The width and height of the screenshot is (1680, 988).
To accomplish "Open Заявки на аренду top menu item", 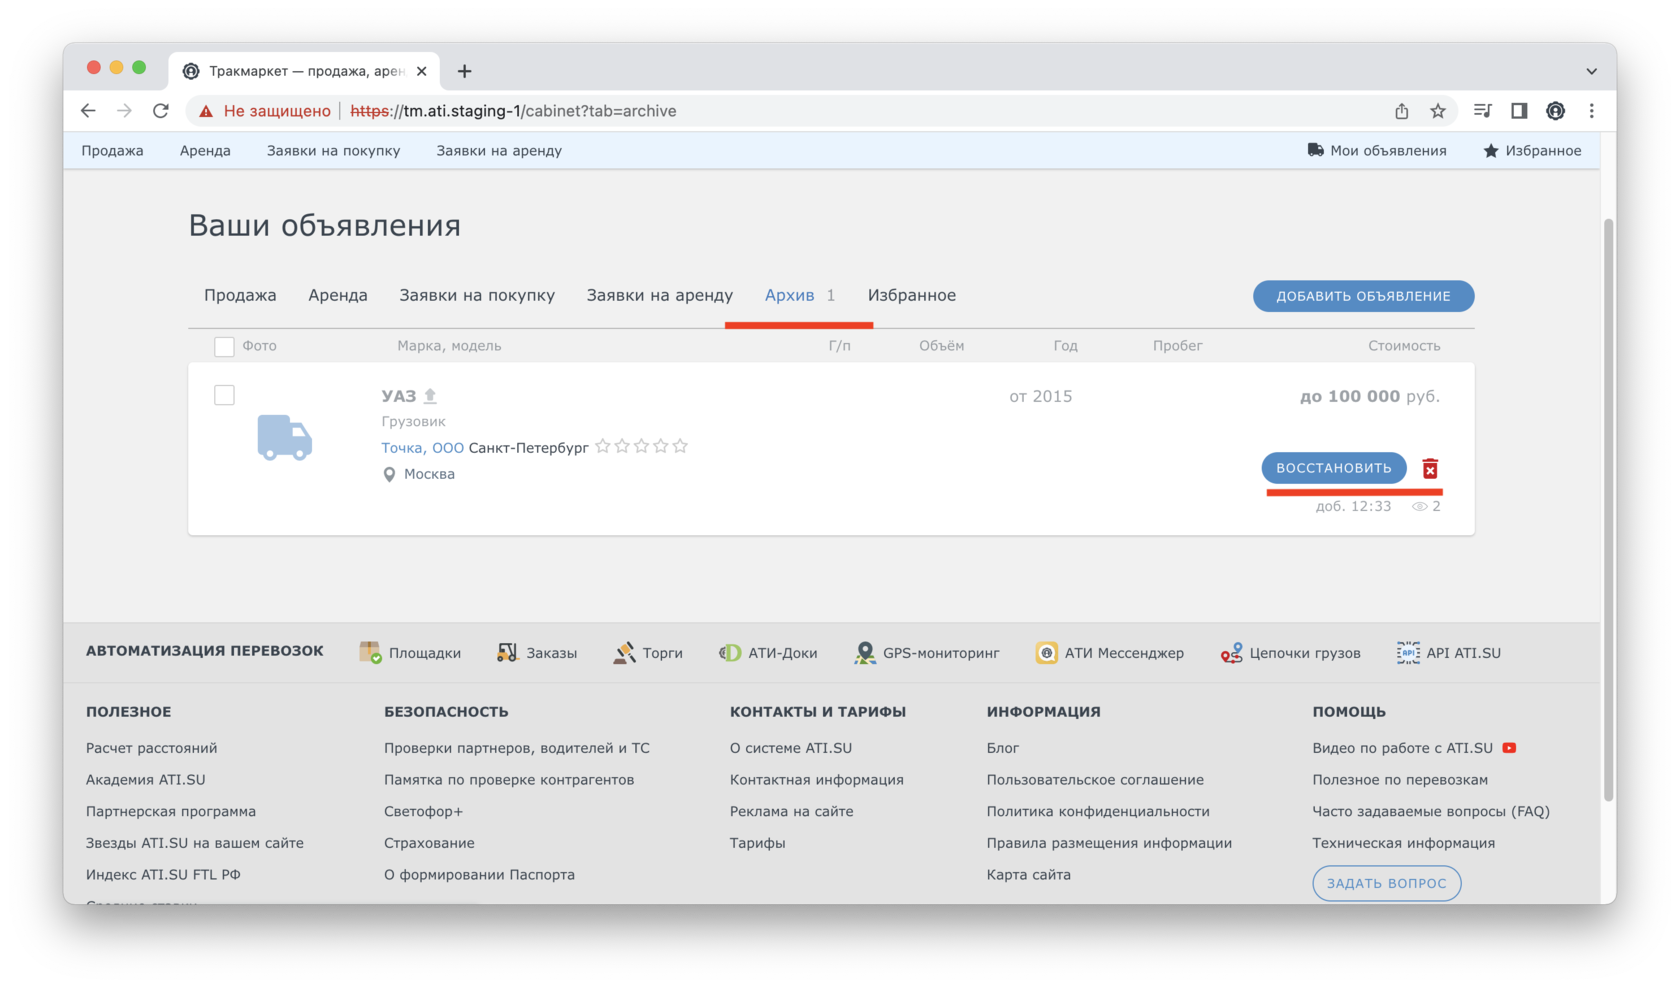I will (499, 150).
